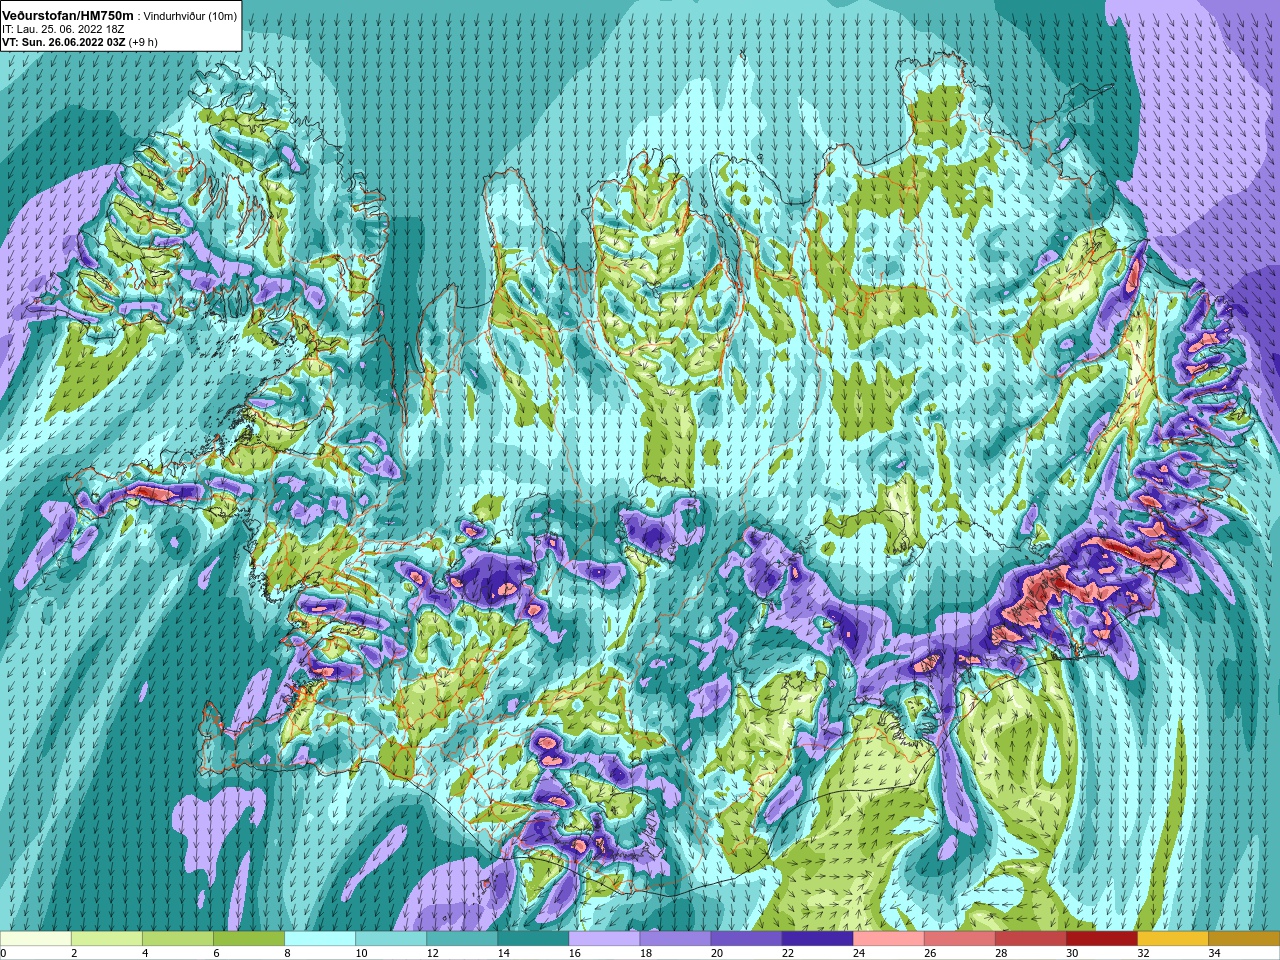Select the light purple 18–20 legend swatch
This screenshot has width=1280, height=960.
click(675, 939)
